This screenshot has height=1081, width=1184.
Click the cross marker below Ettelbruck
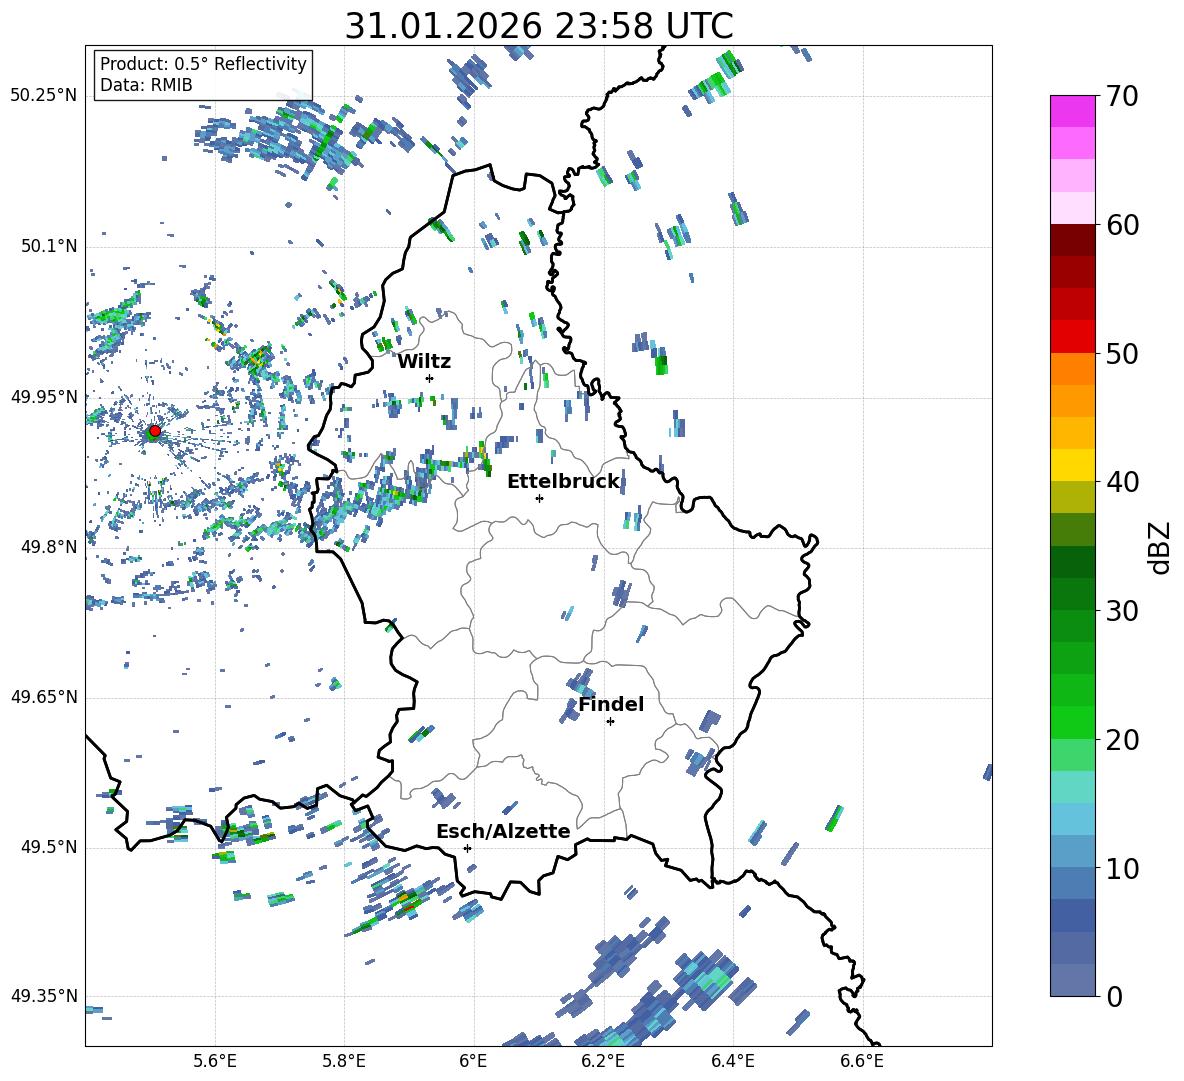539,498
